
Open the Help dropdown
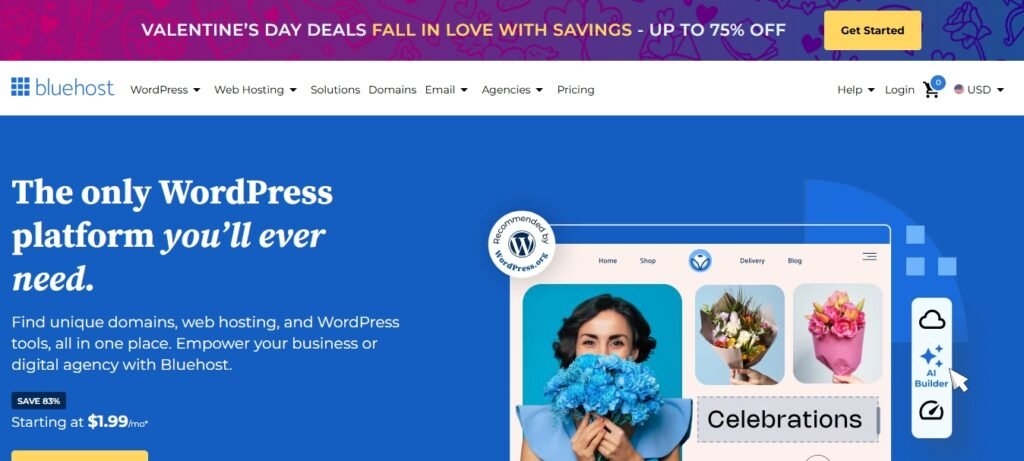coord(856,90)
